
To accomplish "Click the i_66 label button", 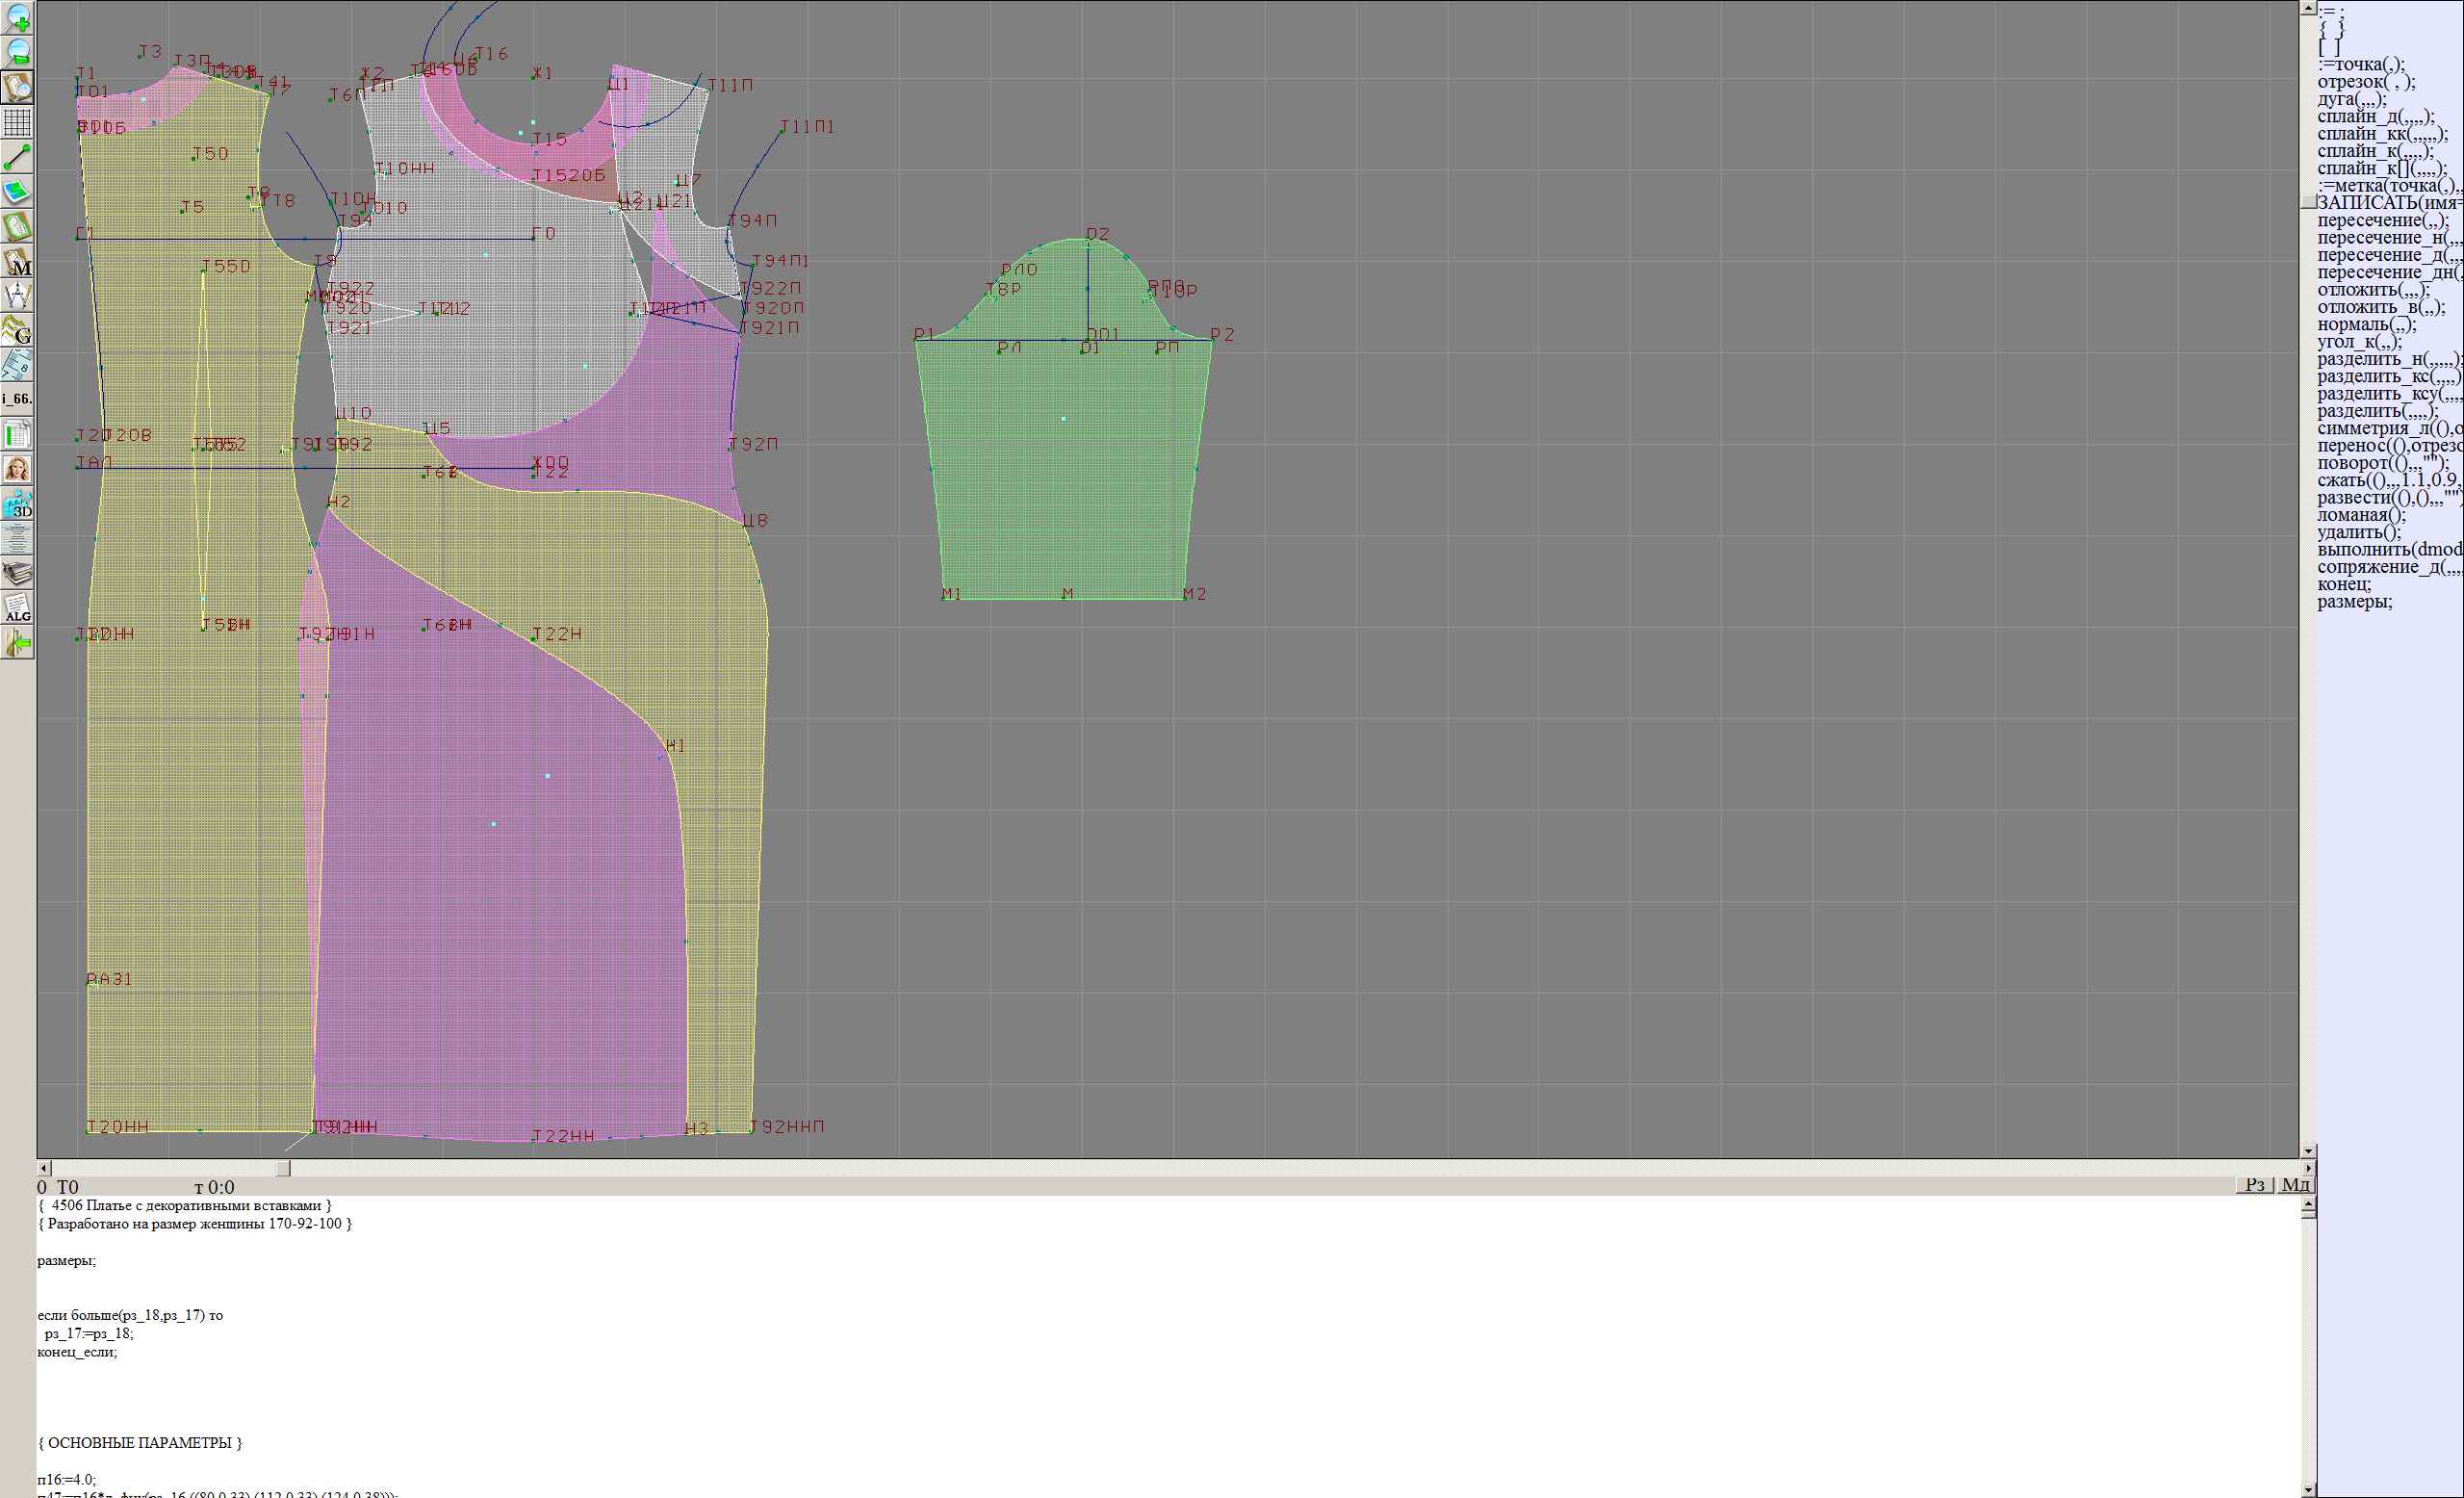I will (x=18, y=399).
